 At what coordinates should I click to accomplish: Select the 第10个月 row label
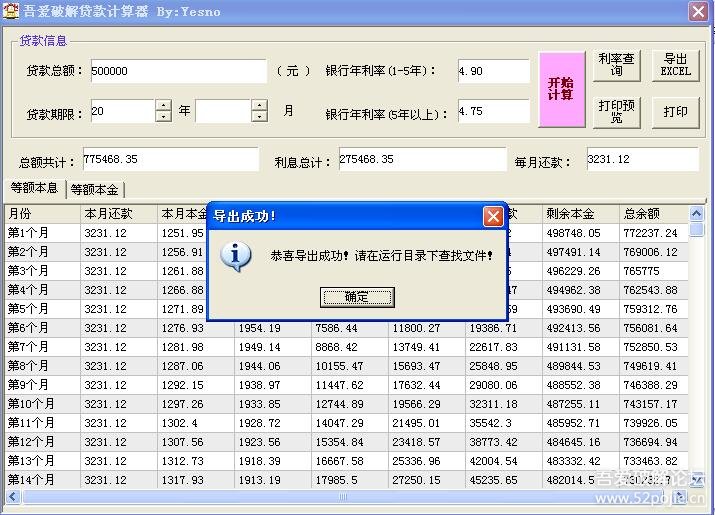[x=31, y=404]
